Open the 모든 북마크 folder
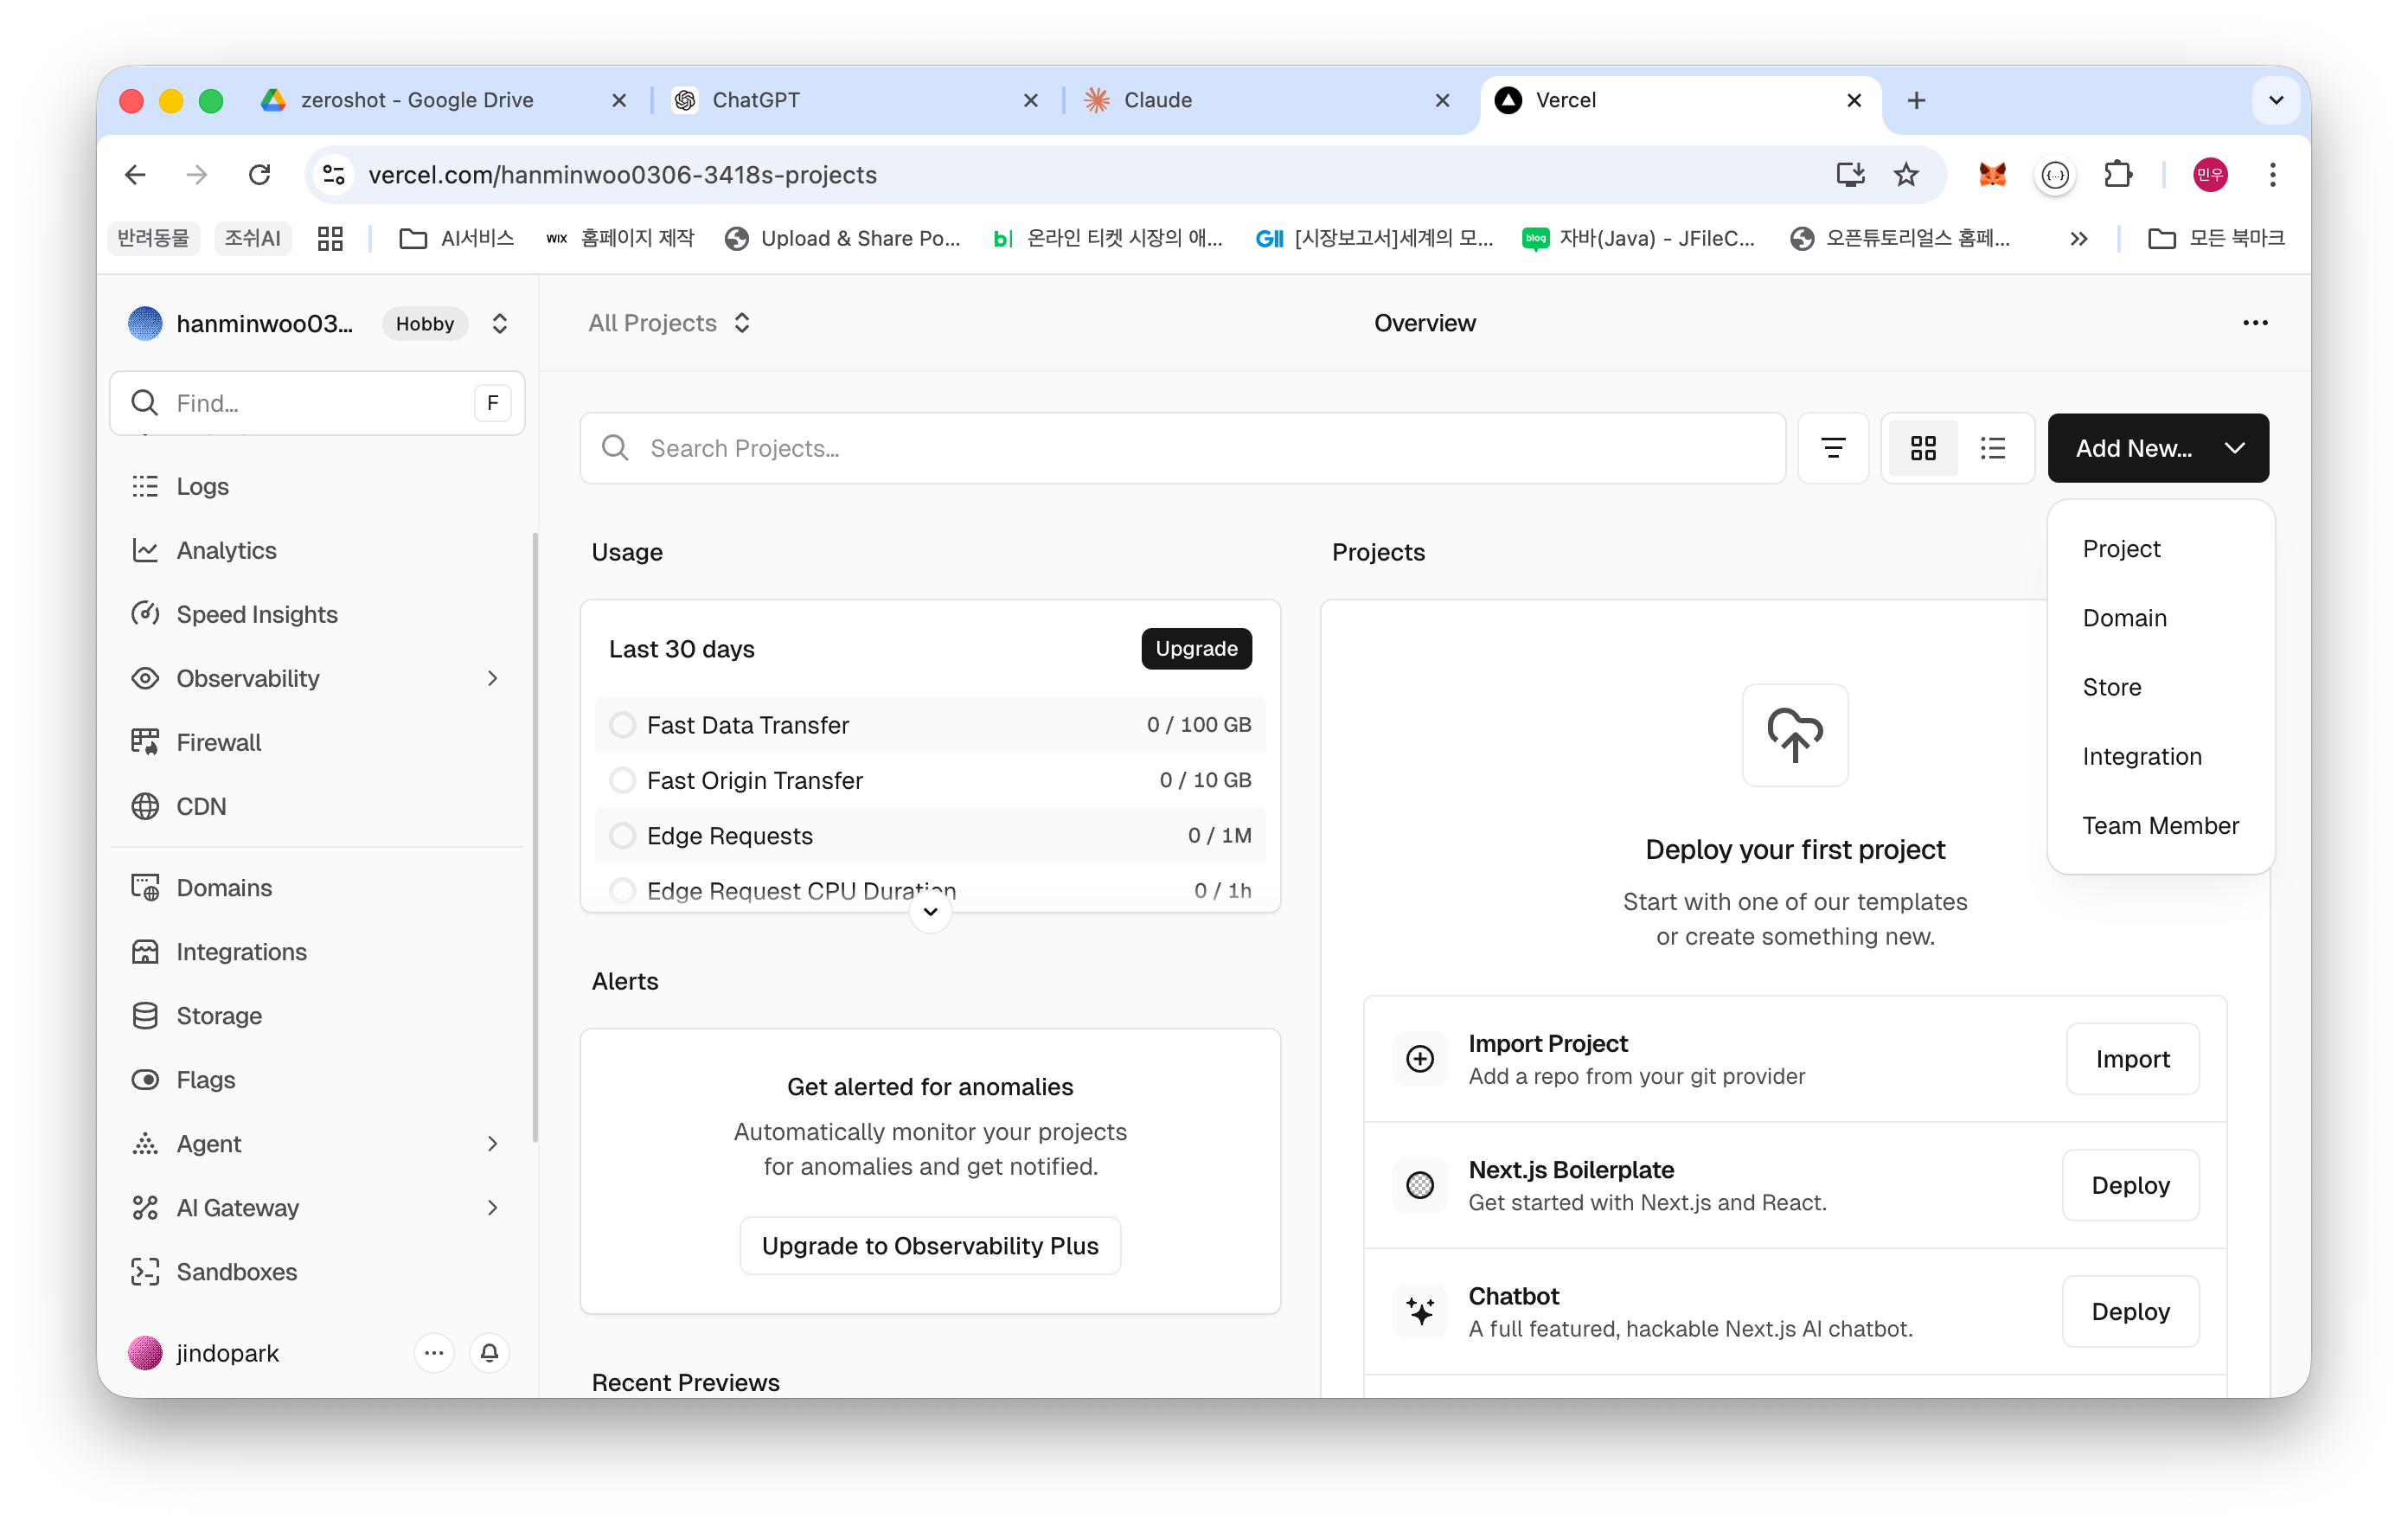Image resolution: width=2408 pixels, height=1526 pixels. click(2216, 238)
